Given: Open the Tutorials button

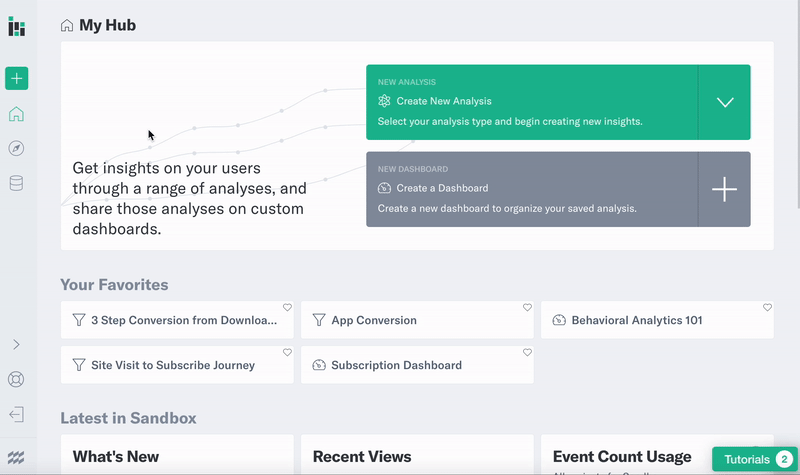Looking at the screenshot, I should tap(755, 459).
